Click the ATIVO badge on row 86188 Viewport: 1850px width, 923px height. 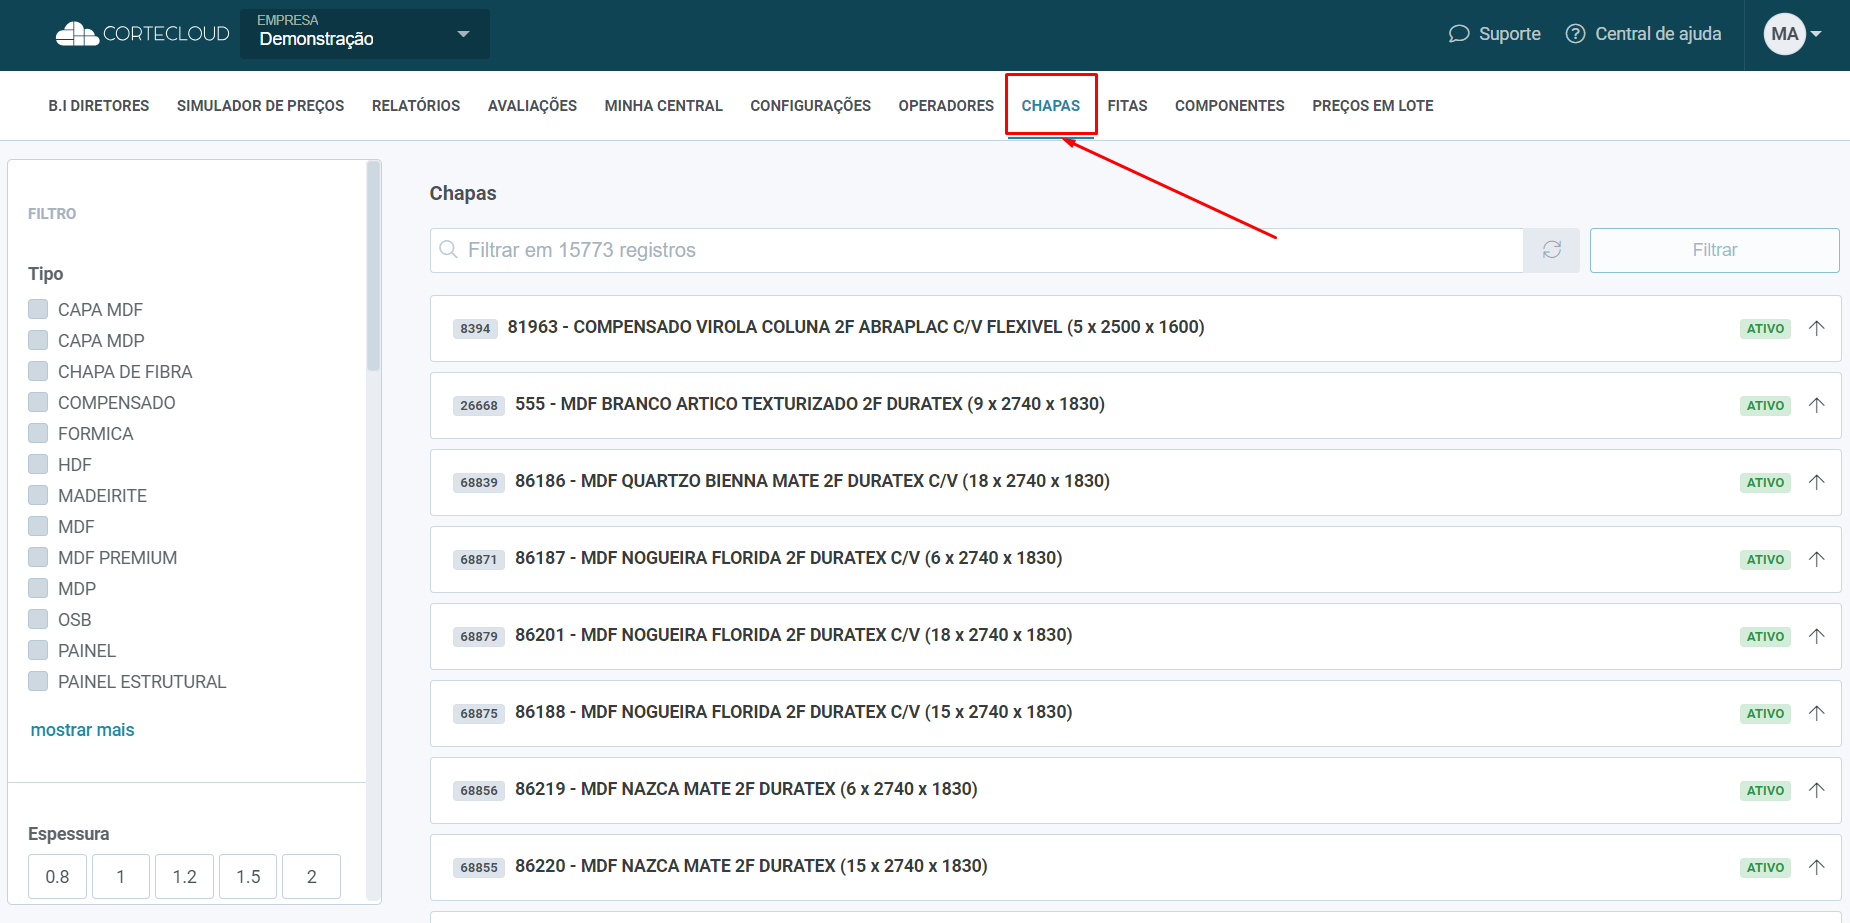(1765, 713)
